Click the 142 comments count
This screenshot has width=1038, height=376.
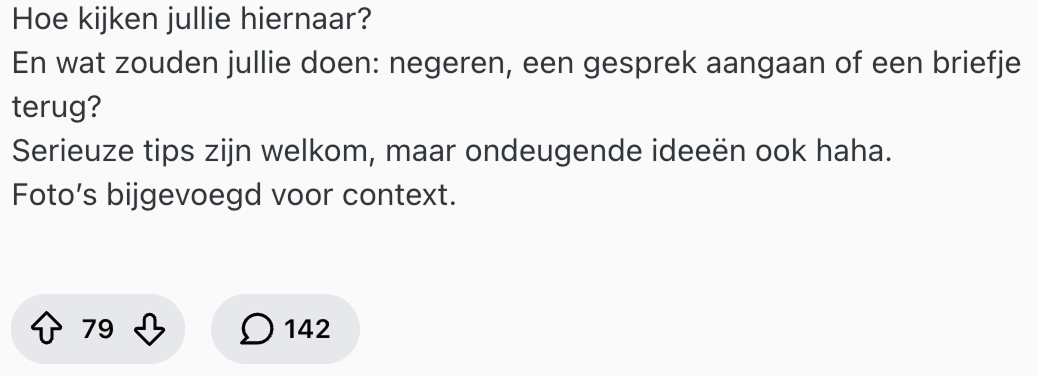point(307,329)
